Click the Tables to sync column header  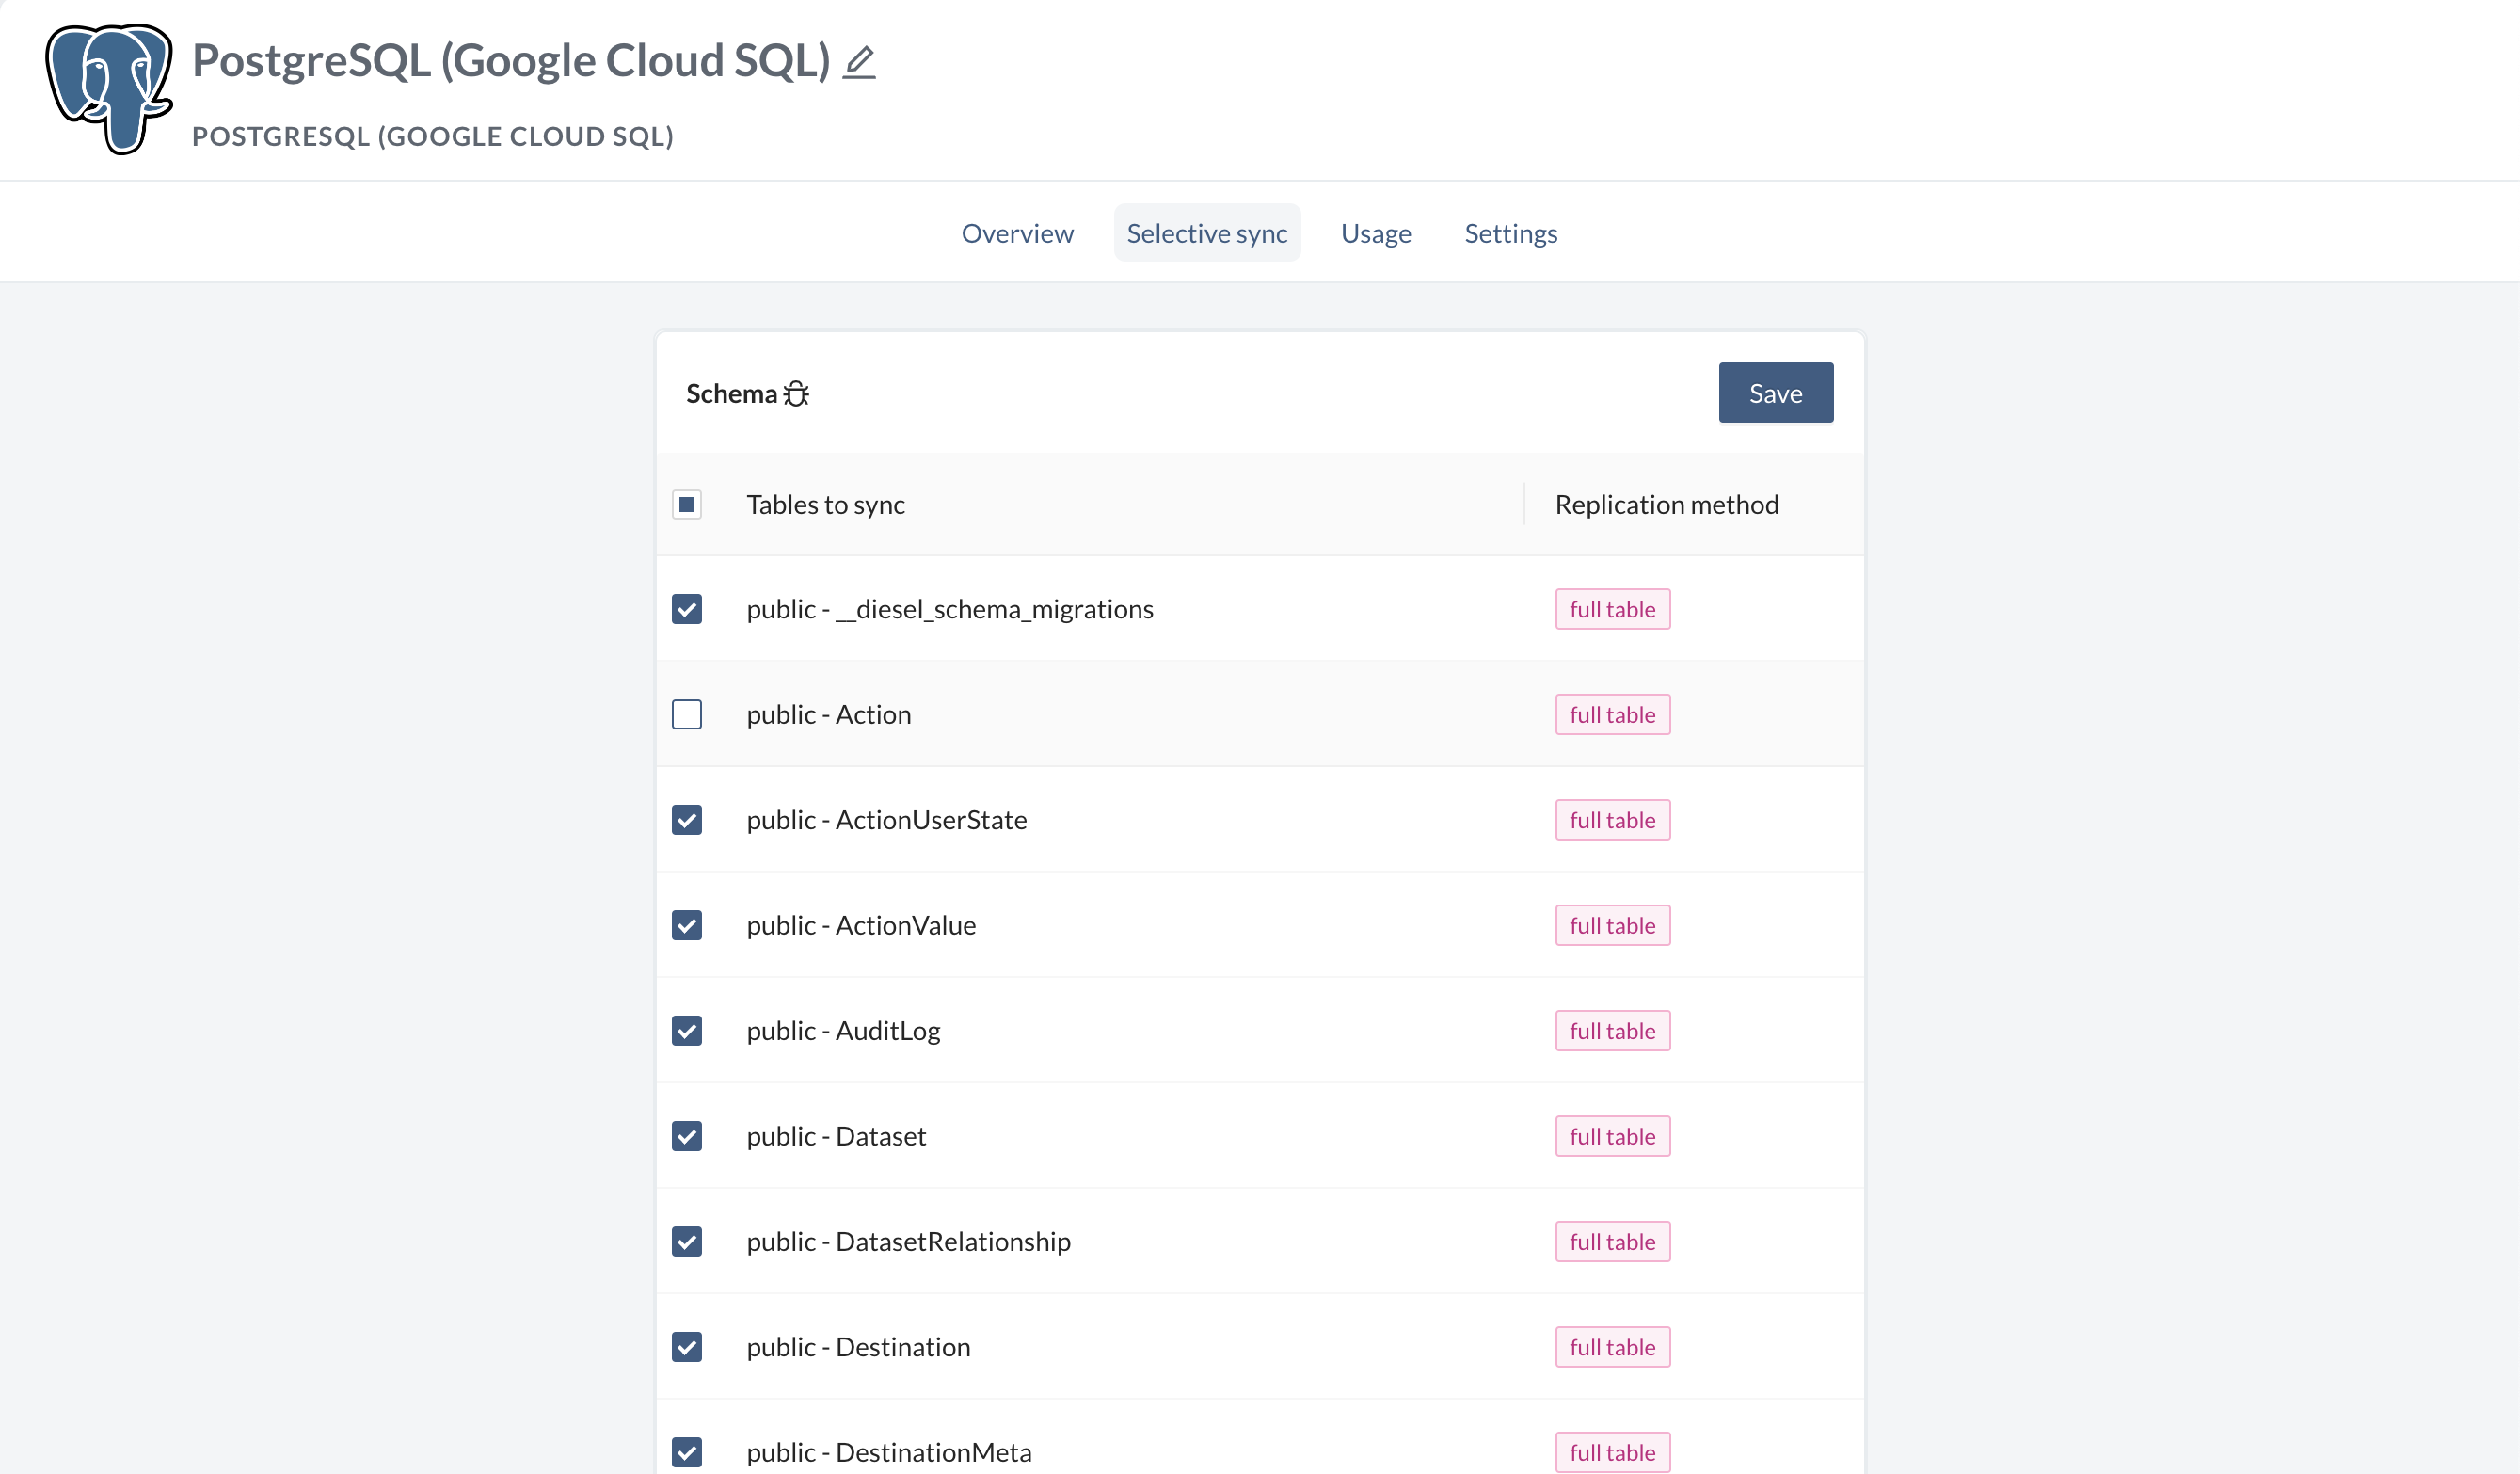point(825,504)
